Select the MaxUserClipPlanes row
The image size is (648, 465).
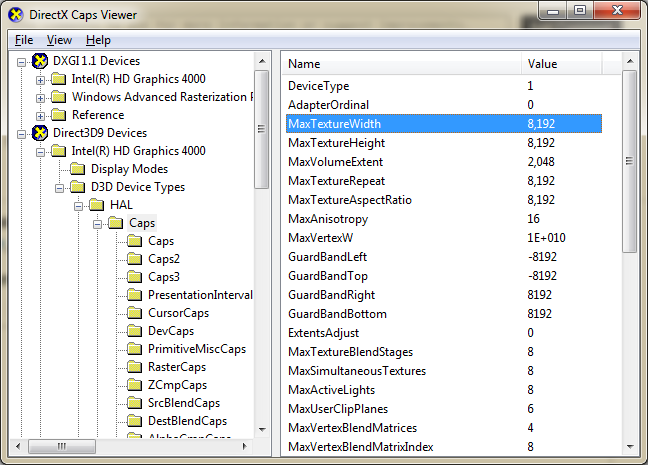(x=444, y=409)
